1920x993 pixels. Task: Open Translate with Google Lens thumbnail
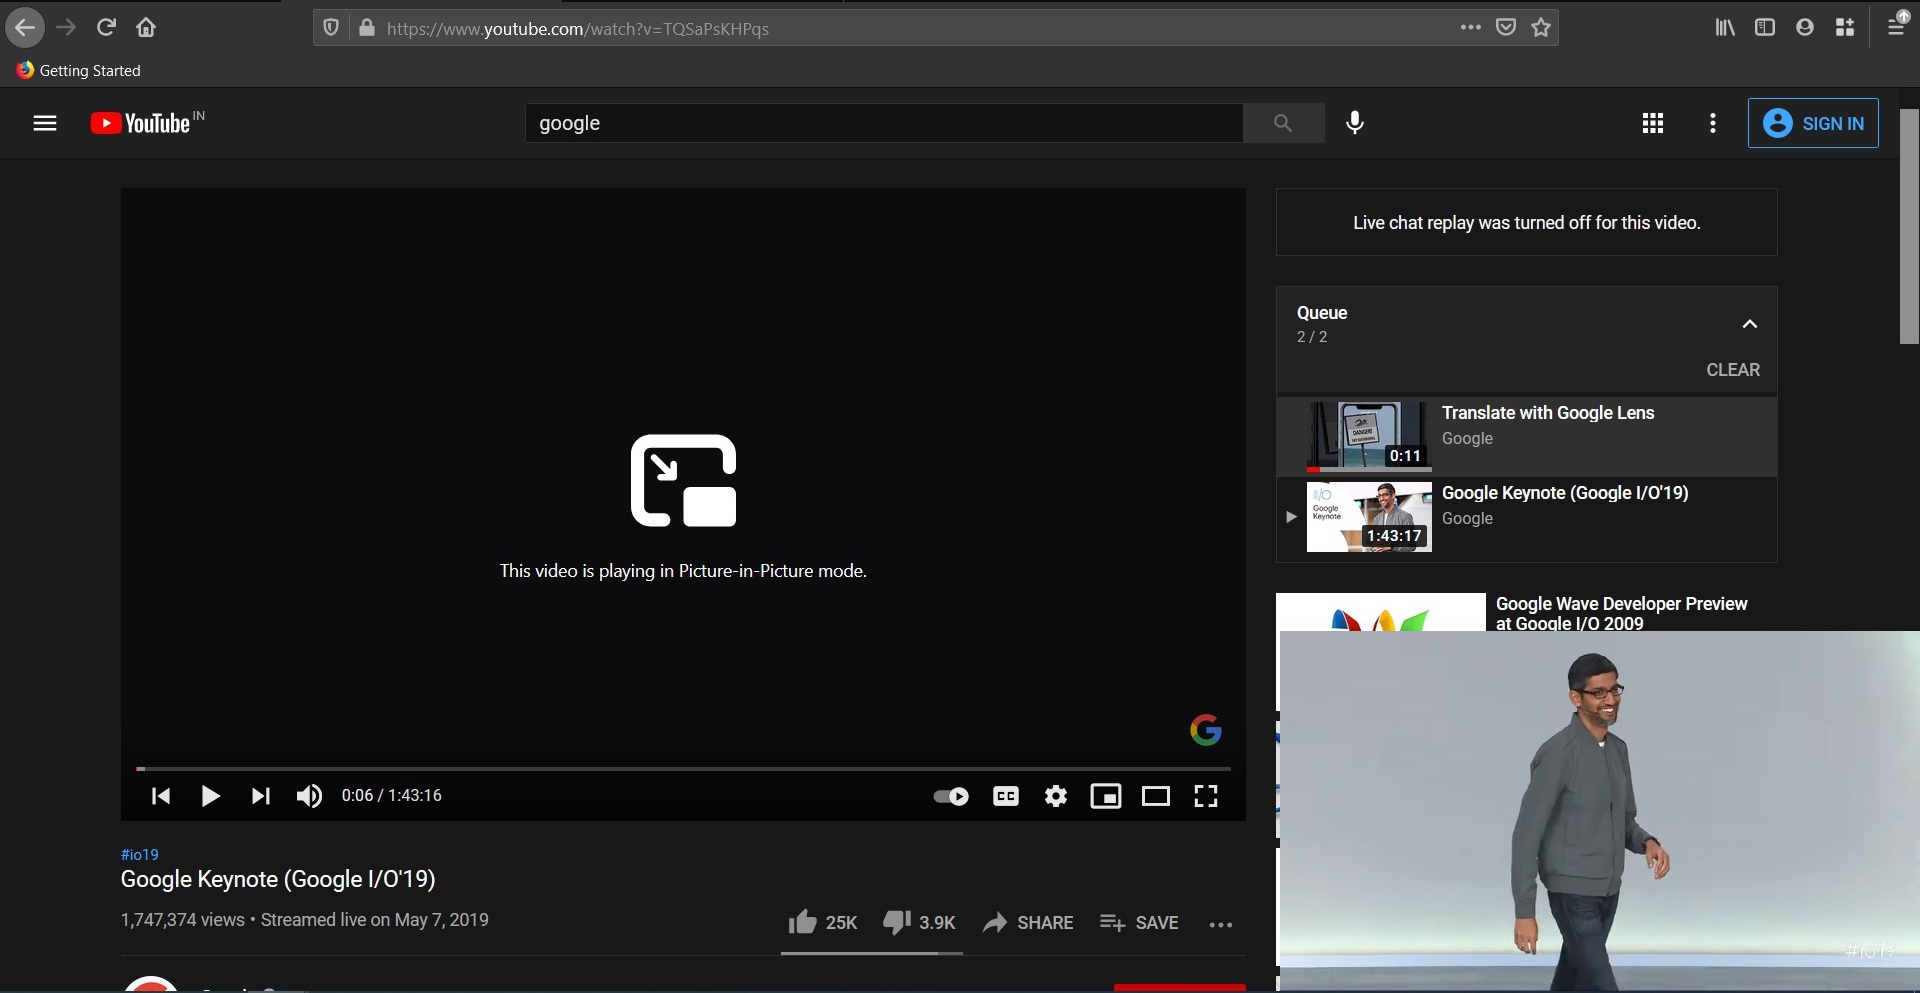coord(1369,437)
